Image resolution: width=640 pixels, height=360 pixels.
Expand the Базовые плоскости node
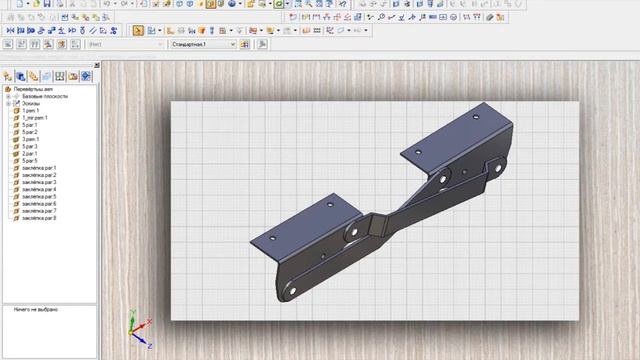point(8,97)
